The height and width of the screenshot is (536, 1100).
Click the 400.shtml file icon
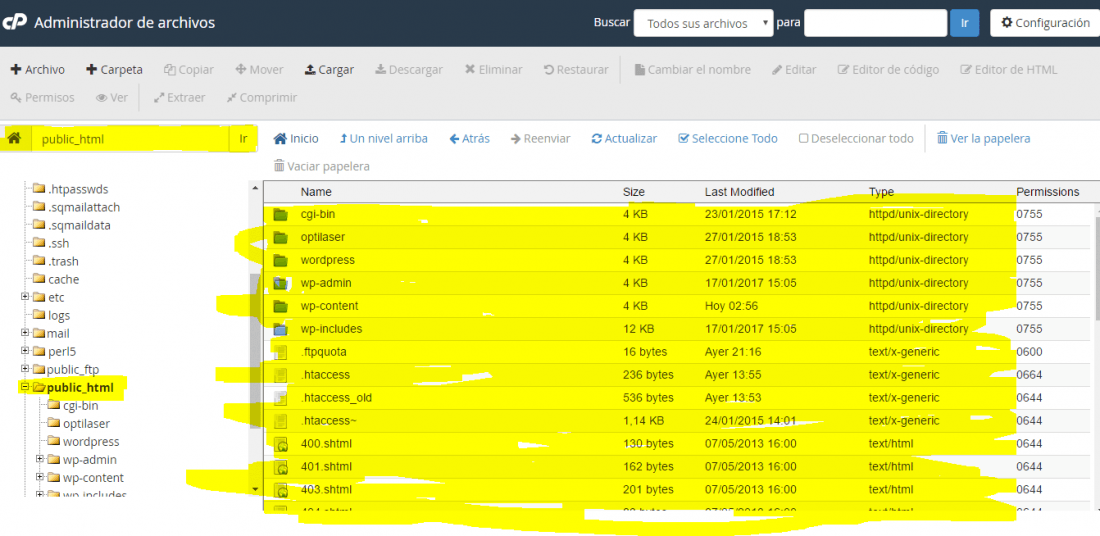coord(281,444)
